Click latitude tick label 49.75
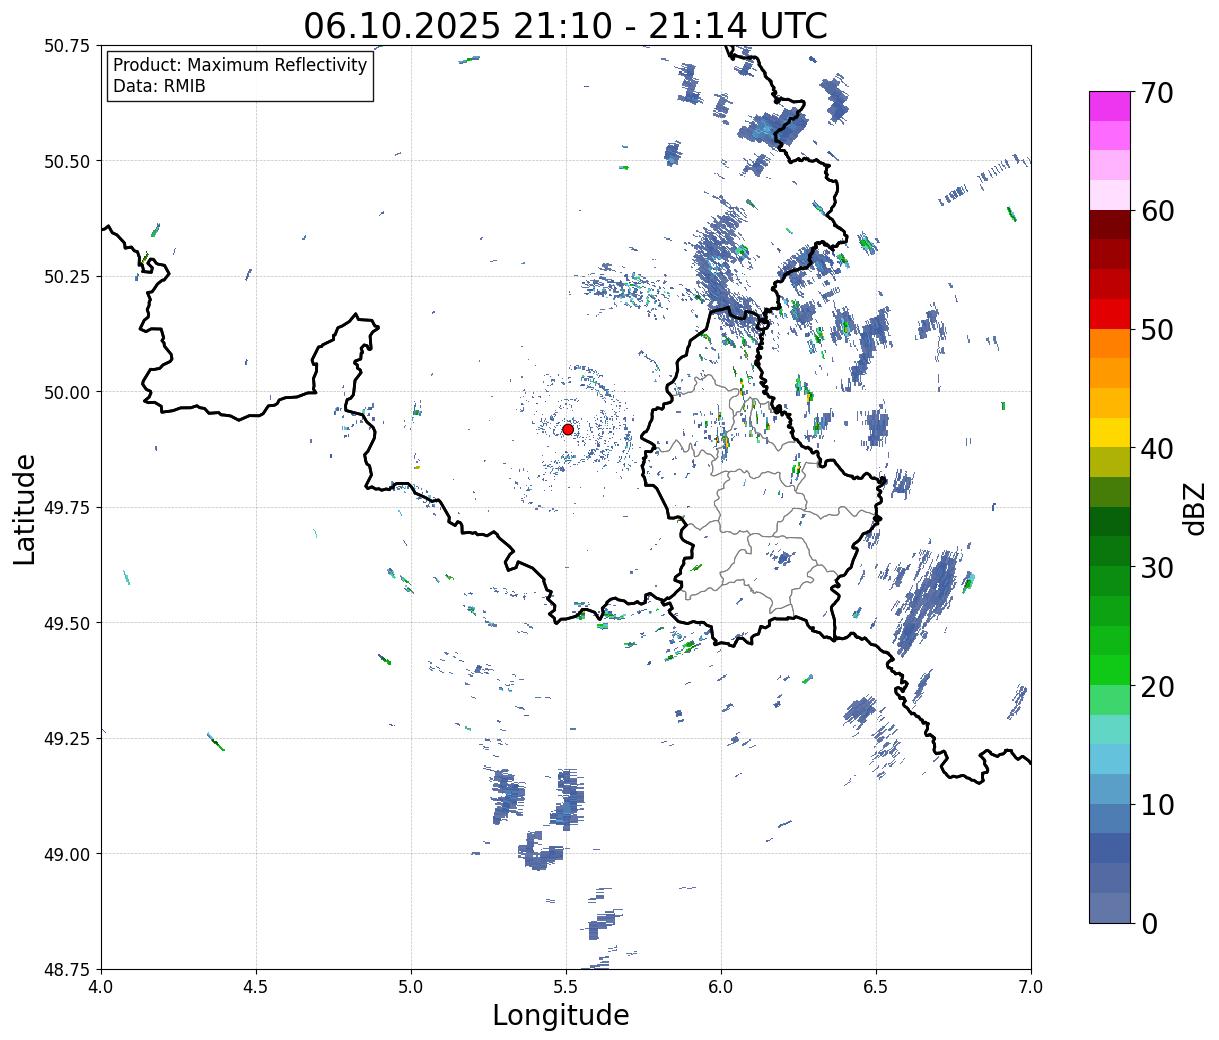Viewport: 1219px width, 1040px height. 66,508
